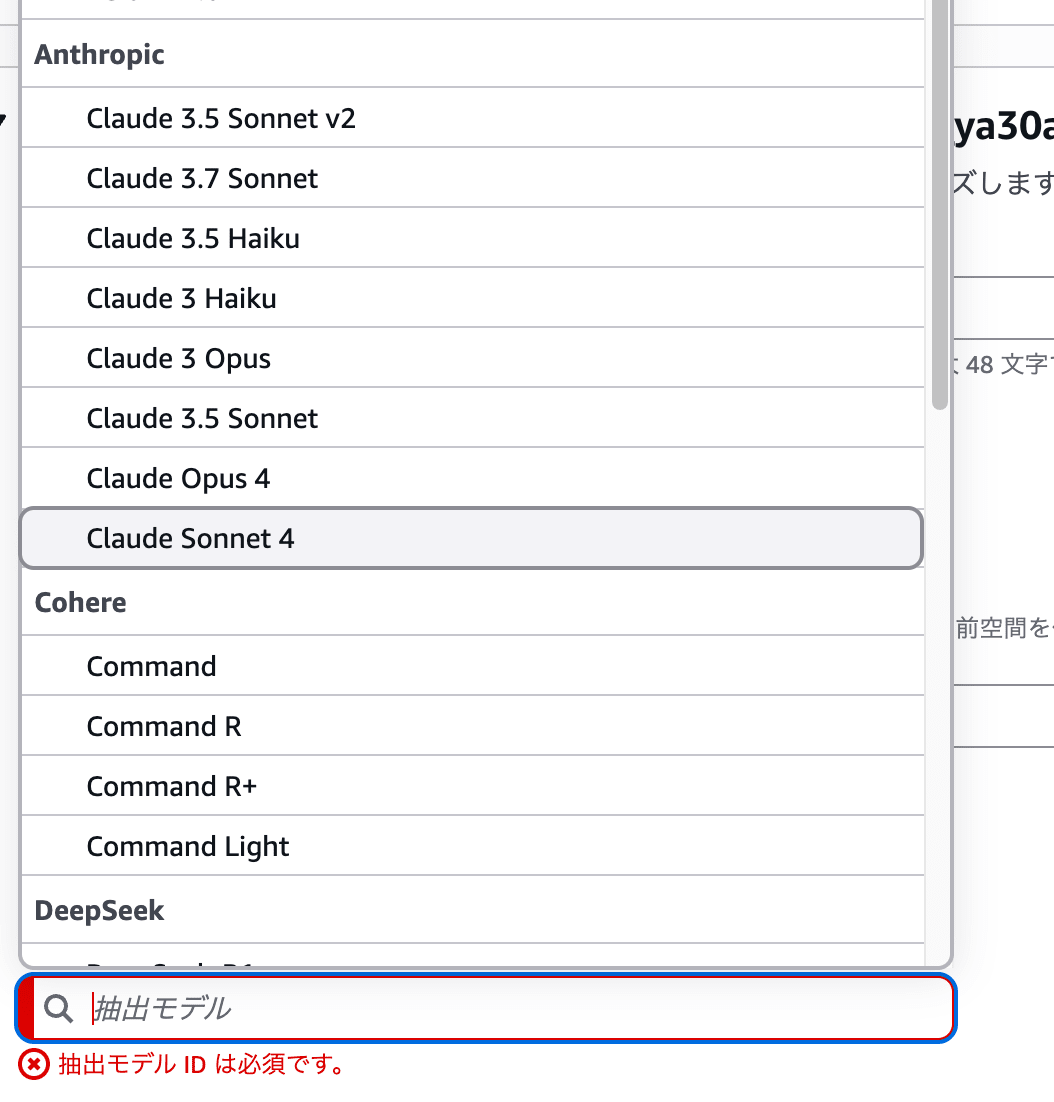Screen dimensions: 1054x1102
Task: Click the 抽出モデル search input field
Action: tap(500, 1008)
